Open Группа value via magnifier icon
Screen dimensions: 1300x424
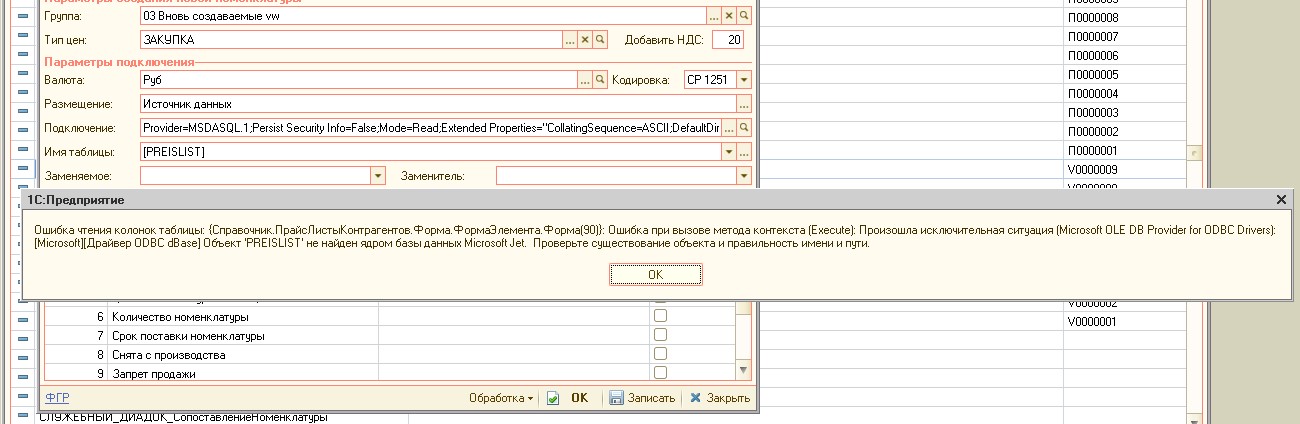coord(744,17)
